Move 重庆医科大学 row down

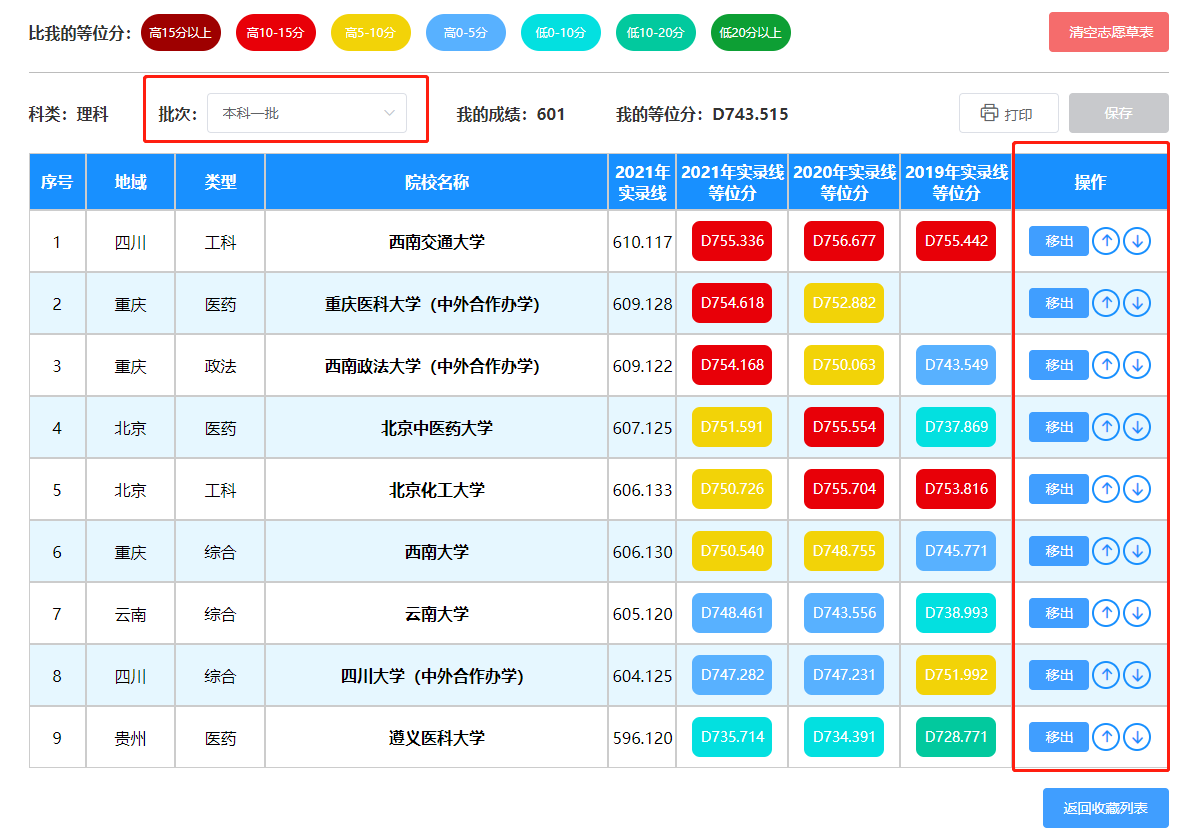pos(1137,303)
